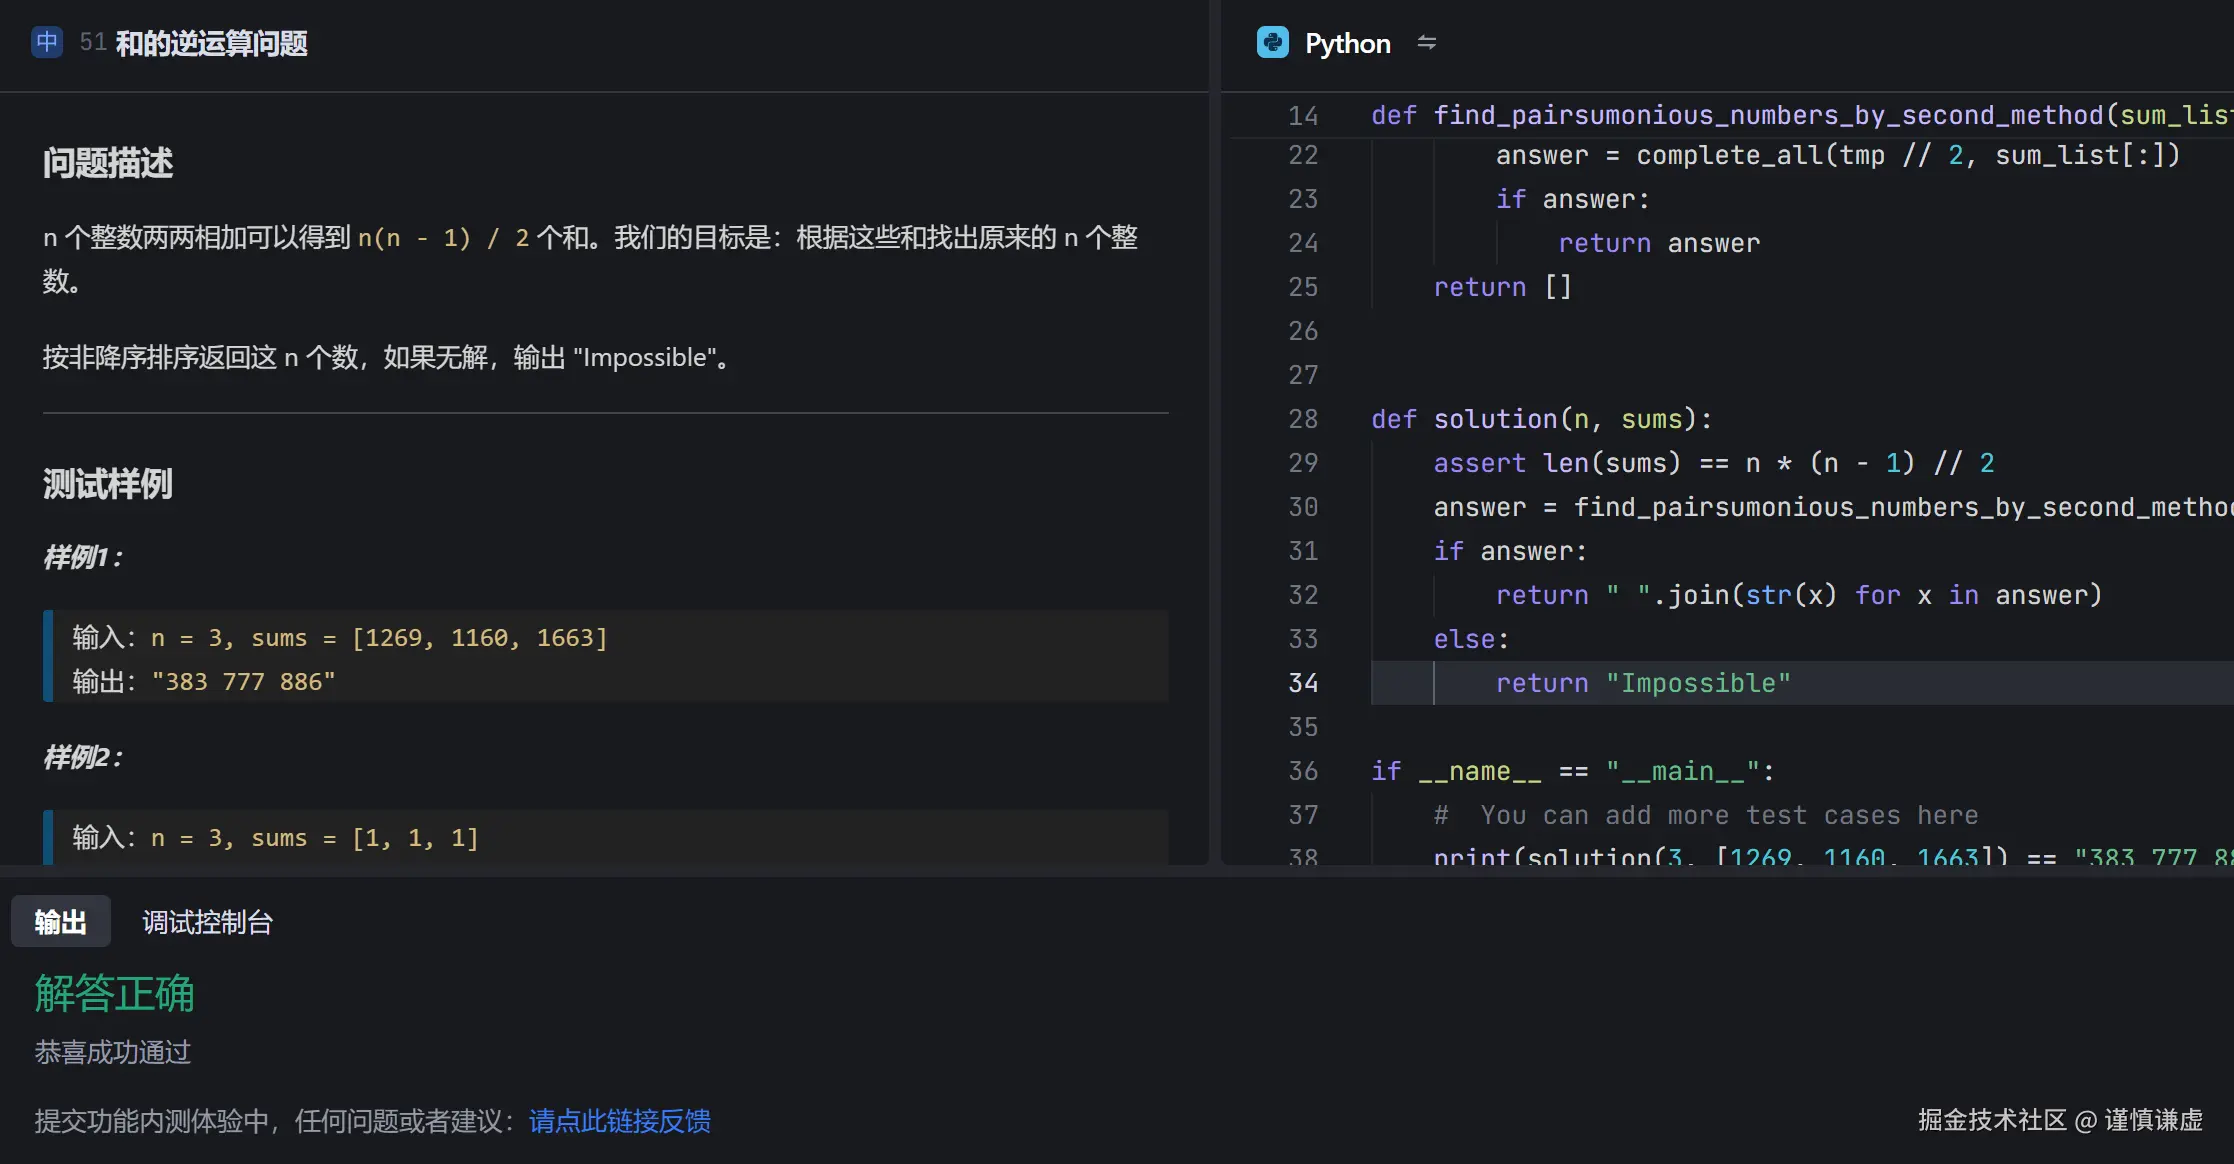Place cursor on return "Impossible" line

pyautogui.click(x=1642, y=683)
